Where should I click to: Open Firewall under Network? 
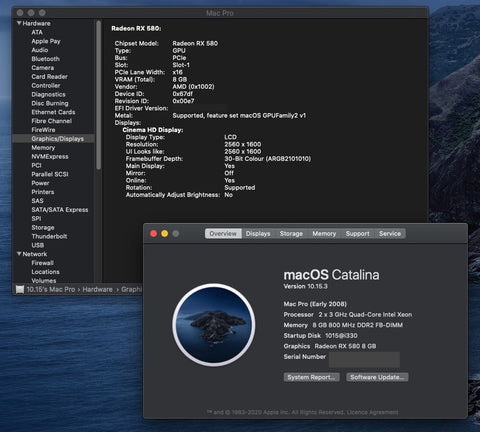(x=43, y=263)
